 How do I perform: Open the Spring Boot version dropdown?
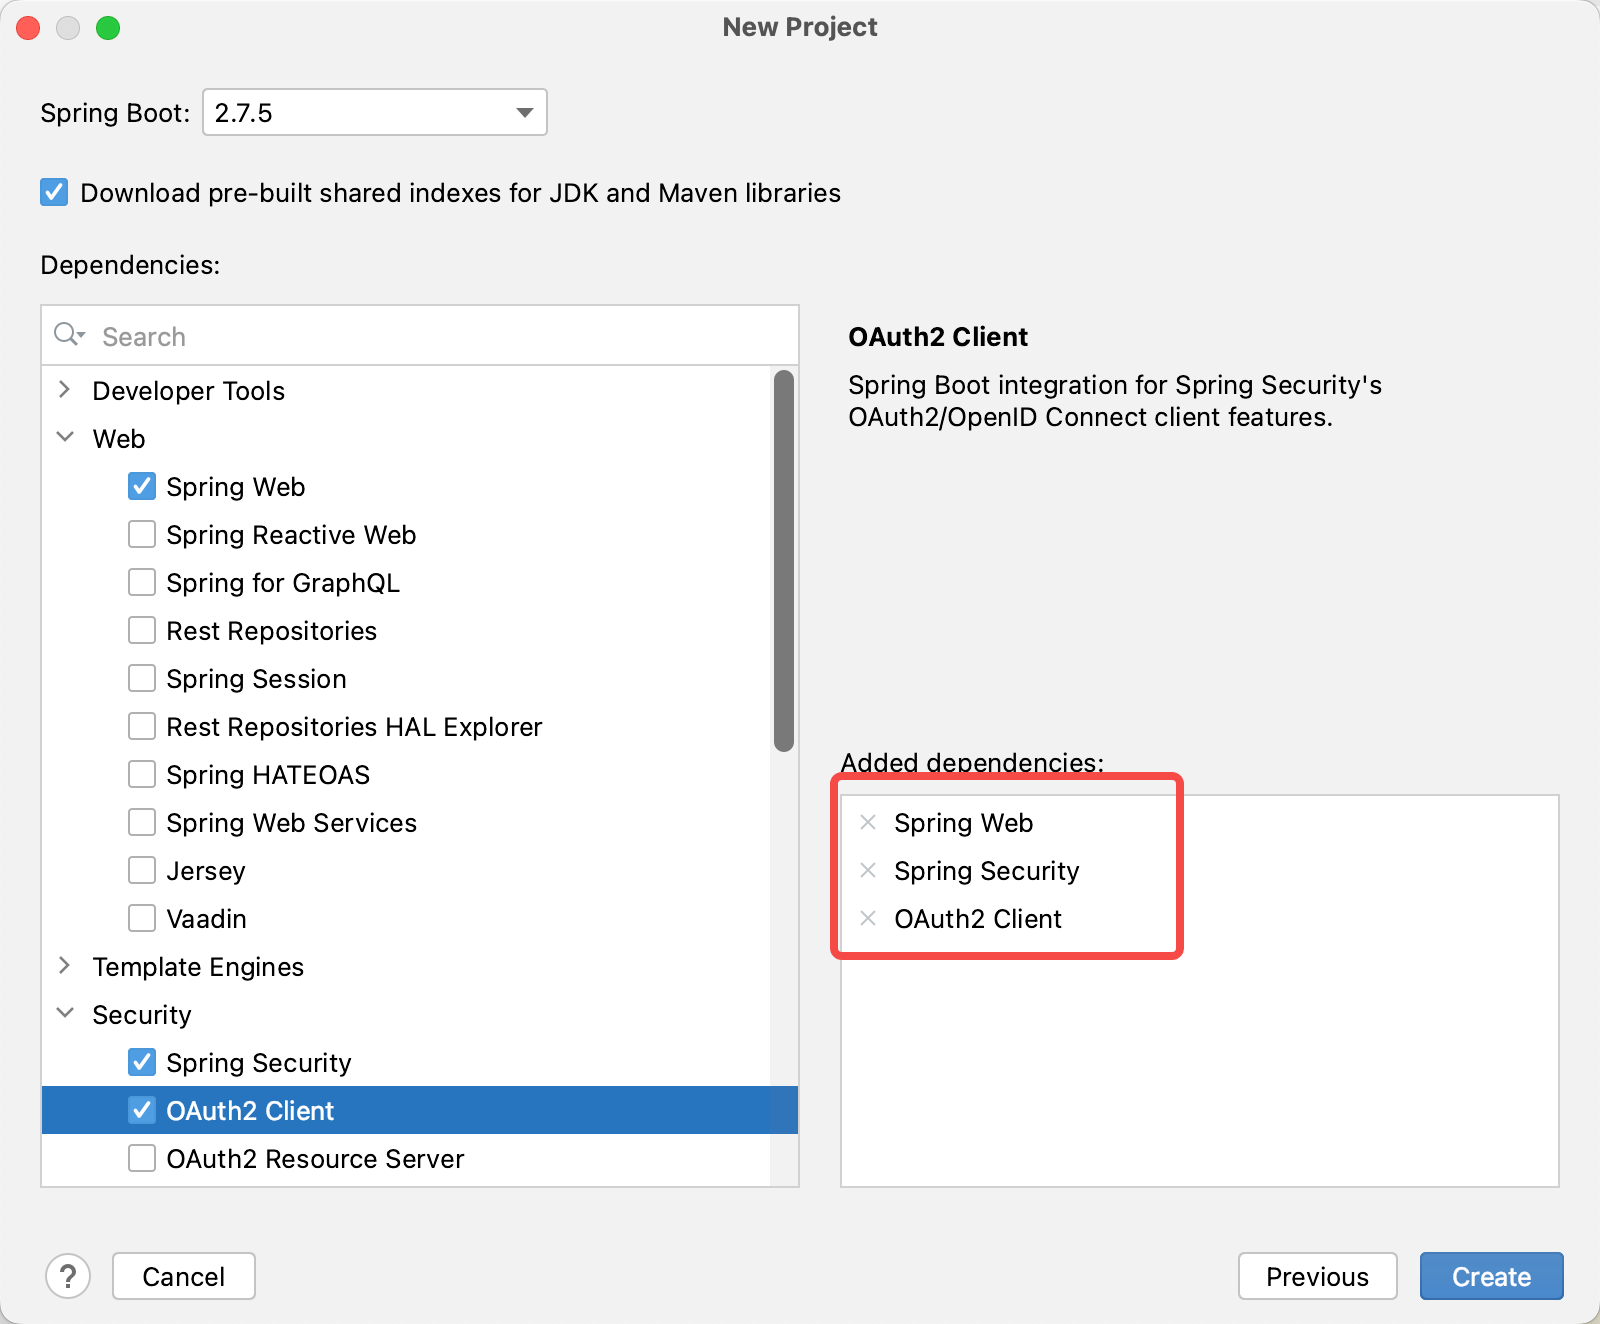(523, 112)
